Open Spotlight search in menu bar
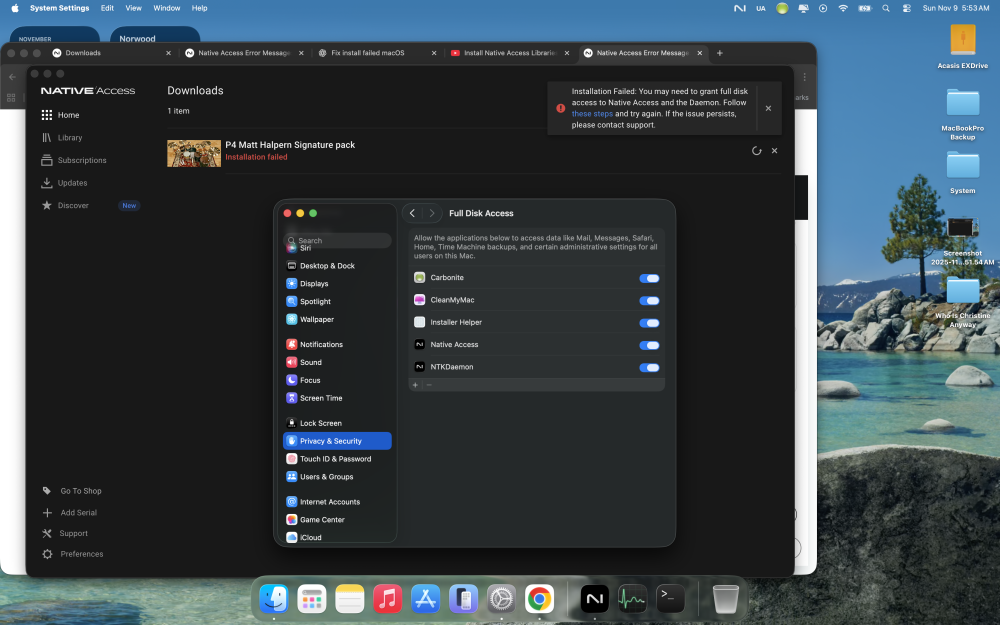 (886, 8)
